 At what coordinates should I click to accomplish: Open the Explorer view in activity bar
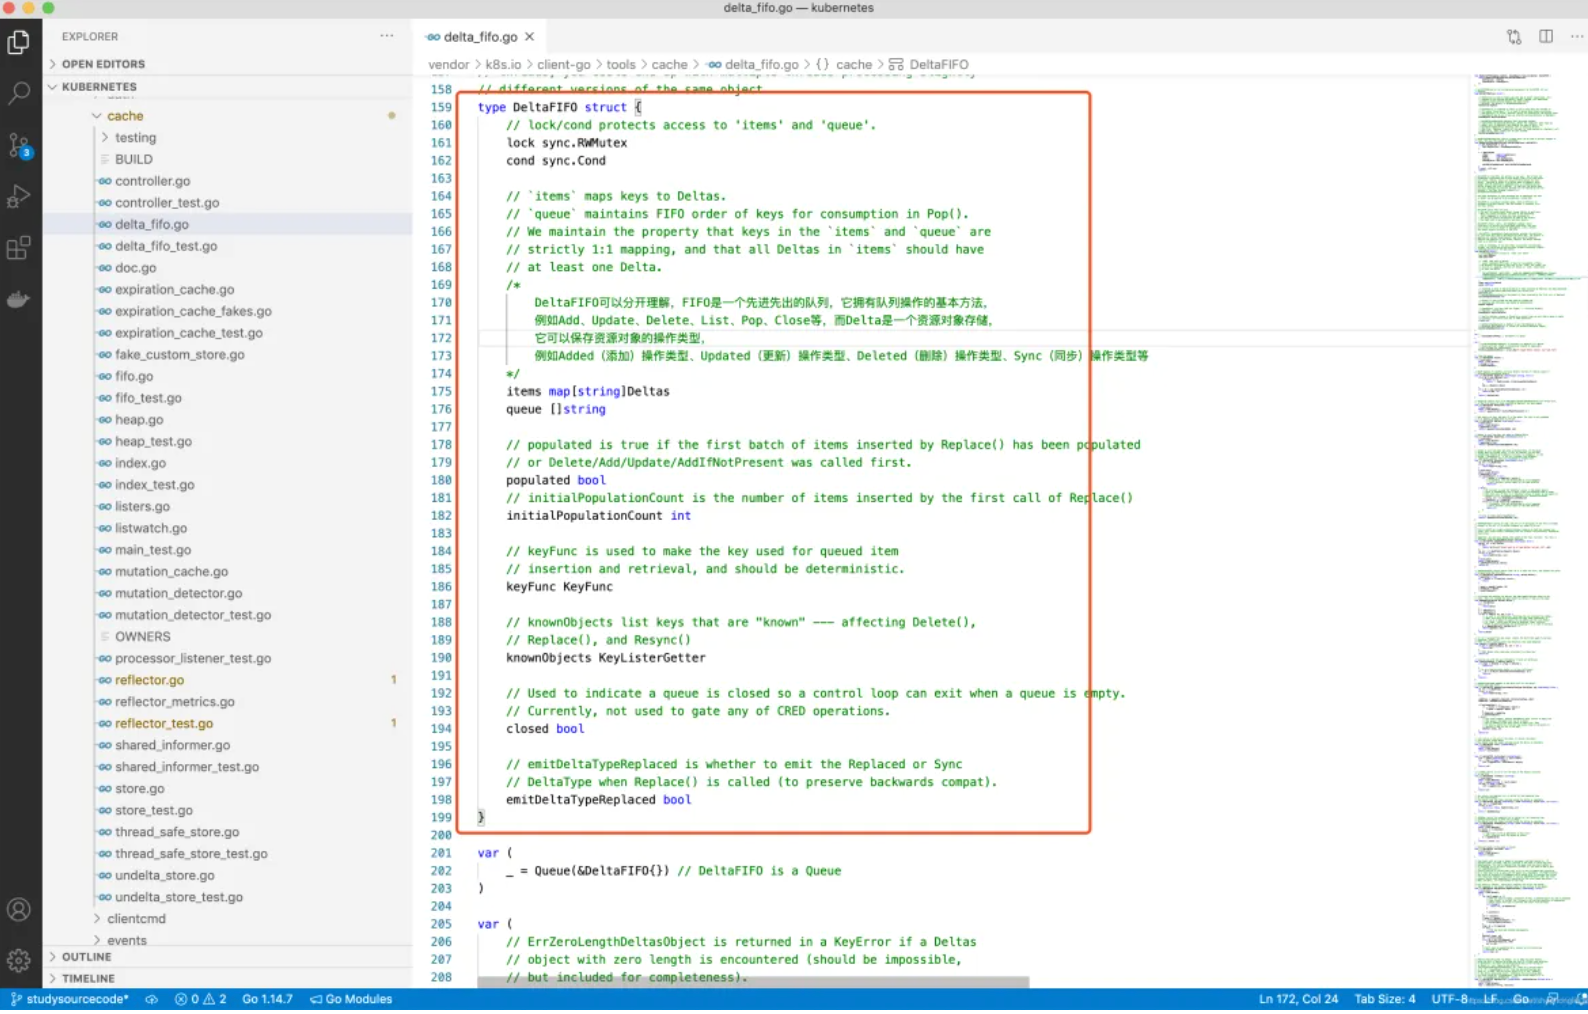pos(19,42)
